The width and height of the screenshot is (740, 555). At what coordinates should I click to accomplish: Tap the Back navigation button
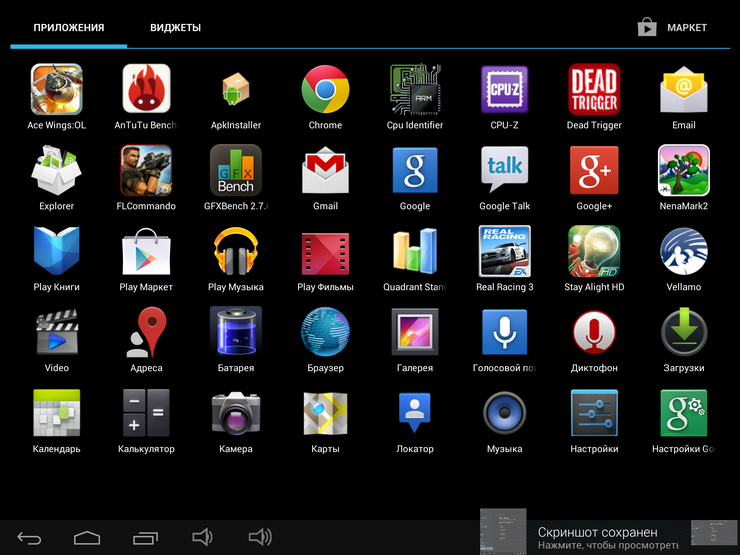30,538
